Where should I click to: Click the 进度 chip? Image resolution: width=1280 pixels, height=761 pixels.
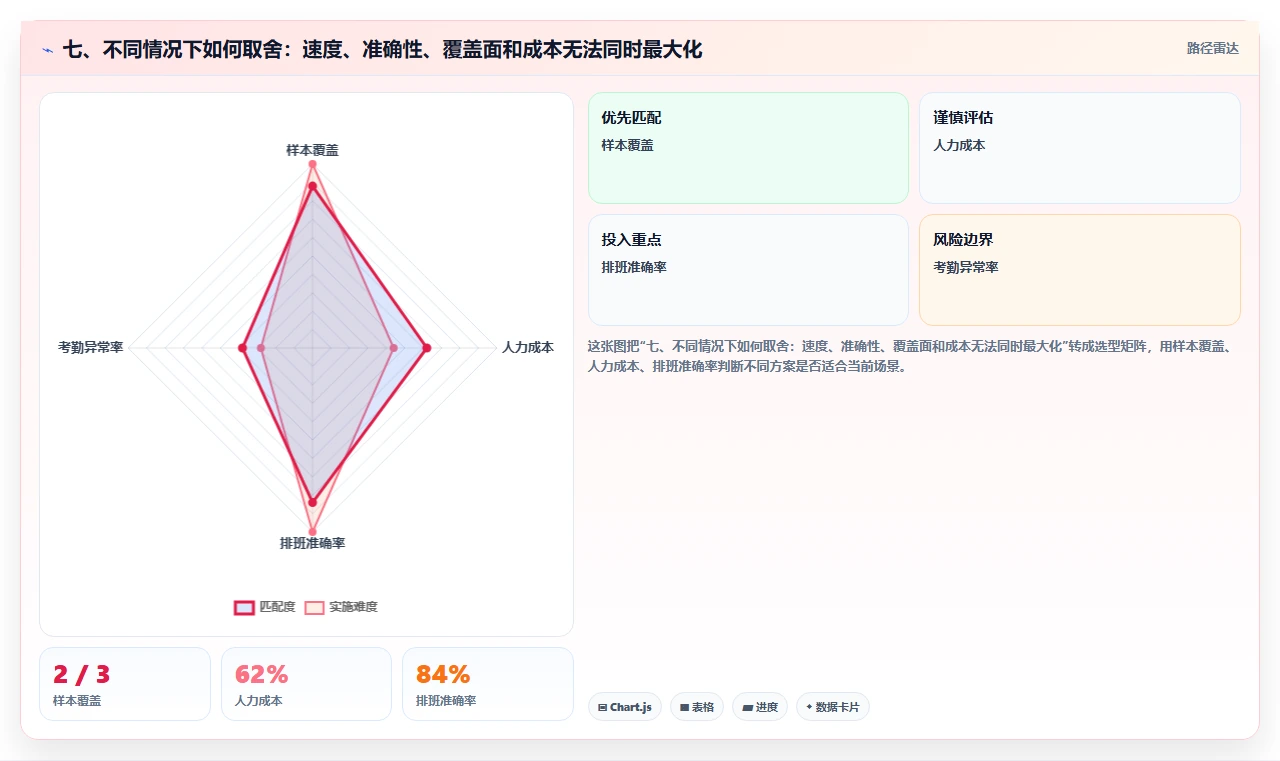point(760,707)
